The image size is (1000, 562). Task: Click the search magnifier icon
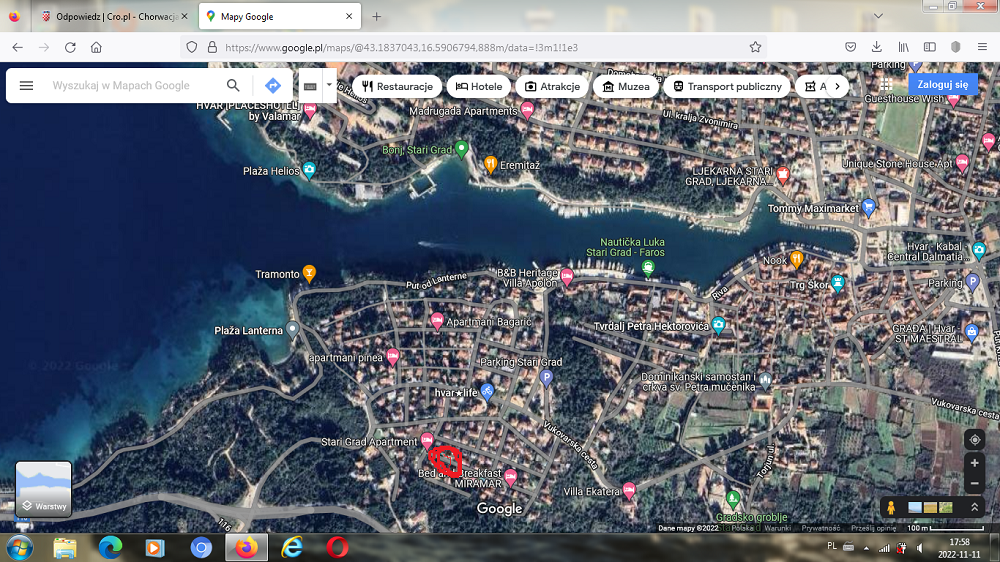233,86
